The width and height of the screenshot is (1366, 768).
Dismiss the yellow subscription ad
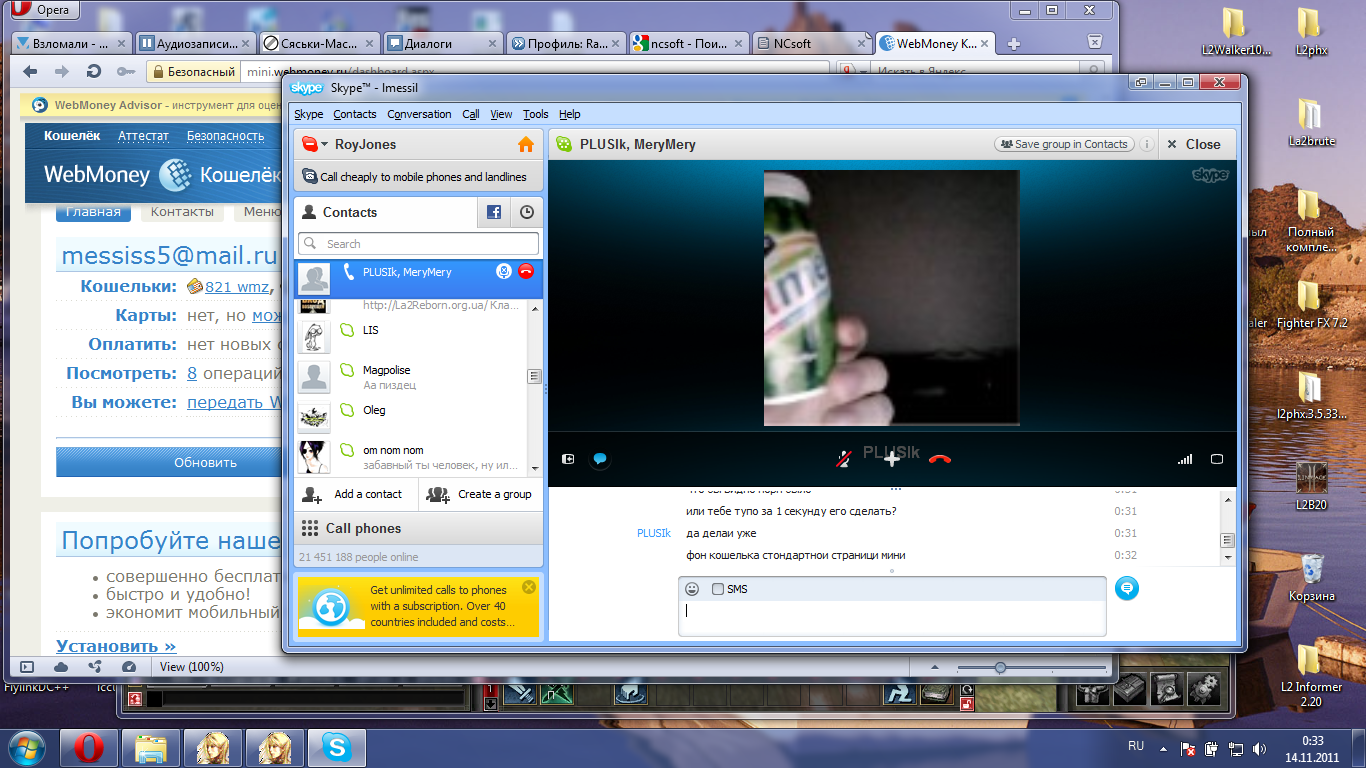coord(529,587)
